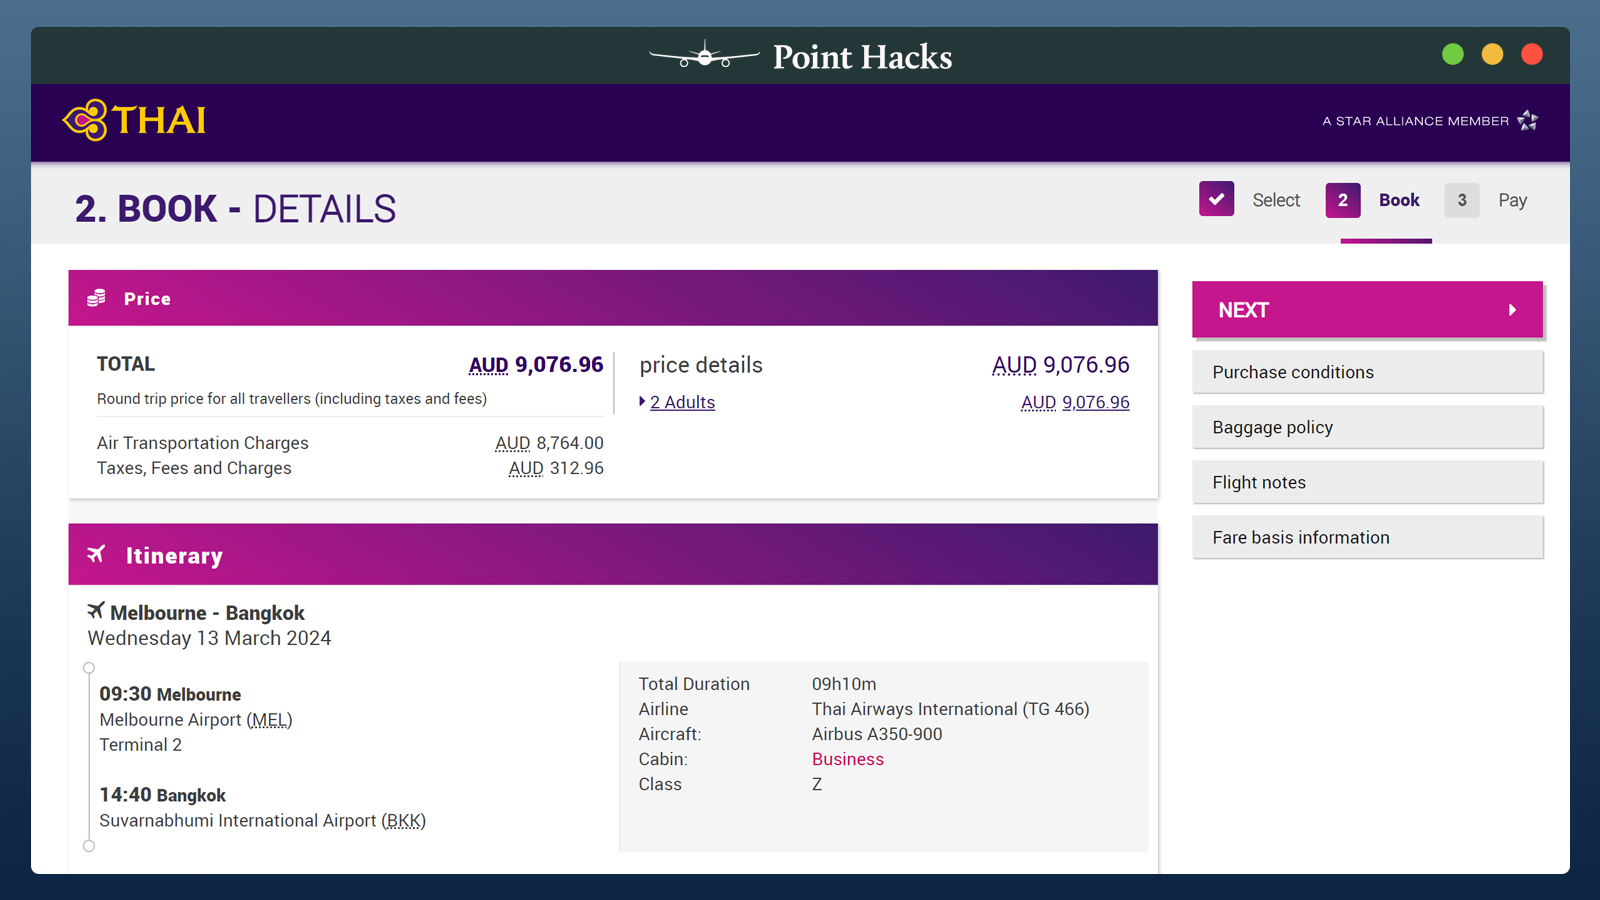Image resolution: width=1600 pixels, height=900 pixels.
Task: Click the timeline end circle below Bangkok
Action: click(x=89, y=846)
